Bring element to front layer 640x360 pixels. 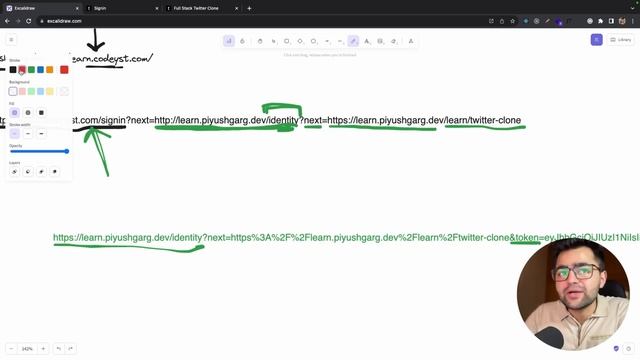(55, 172)
